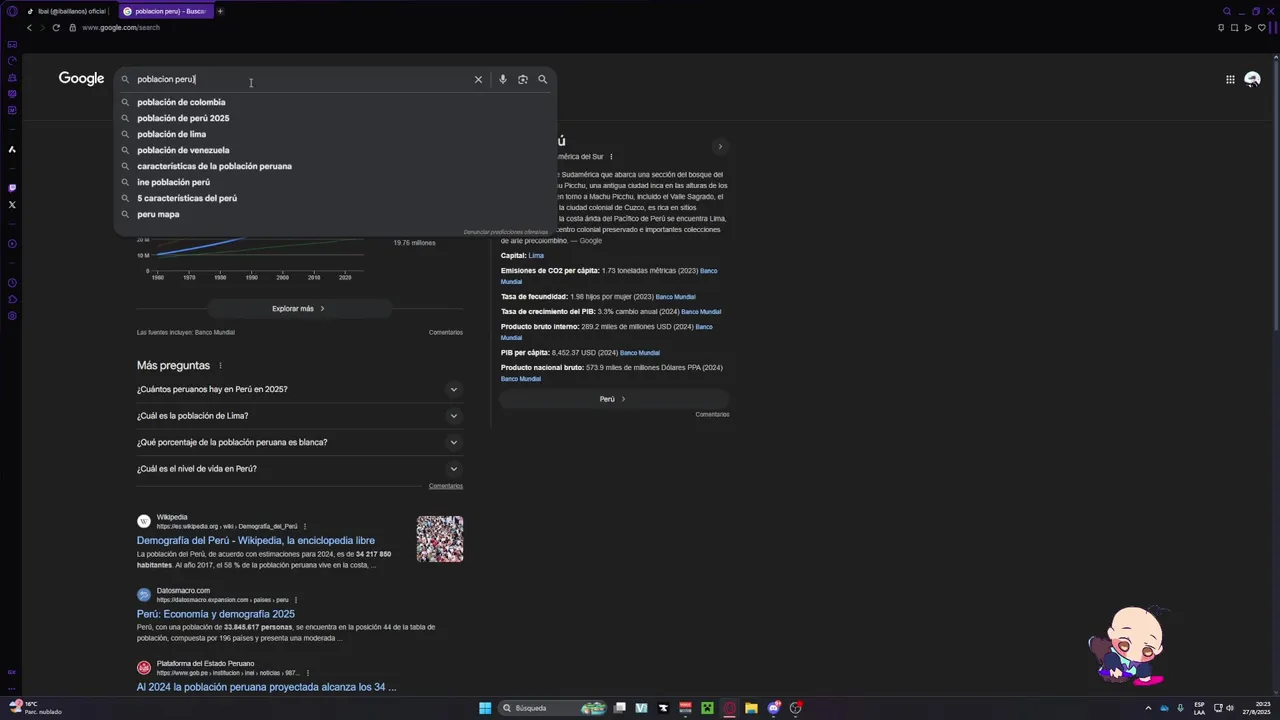Open the Windows Start menu
This screenshot has height=720, width=1280.
[x=485, y=708]
